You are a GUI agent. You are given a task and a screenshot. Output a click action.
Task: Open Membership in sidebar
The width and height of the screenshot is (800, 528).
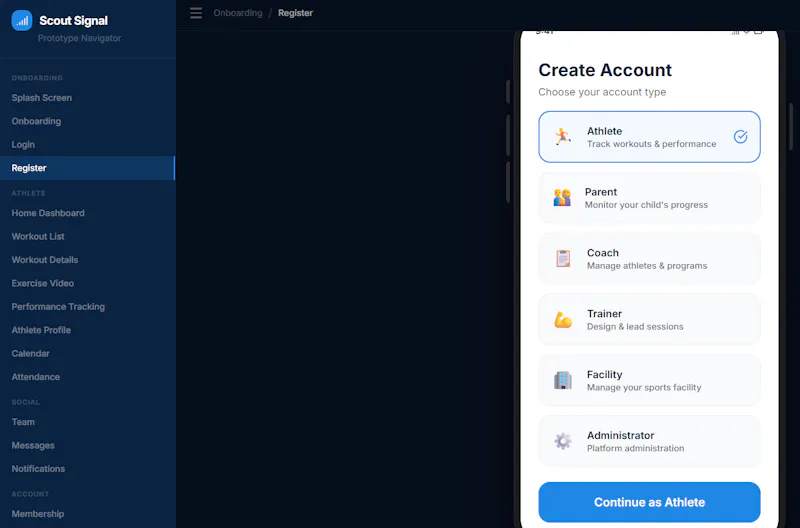point(88,514)
